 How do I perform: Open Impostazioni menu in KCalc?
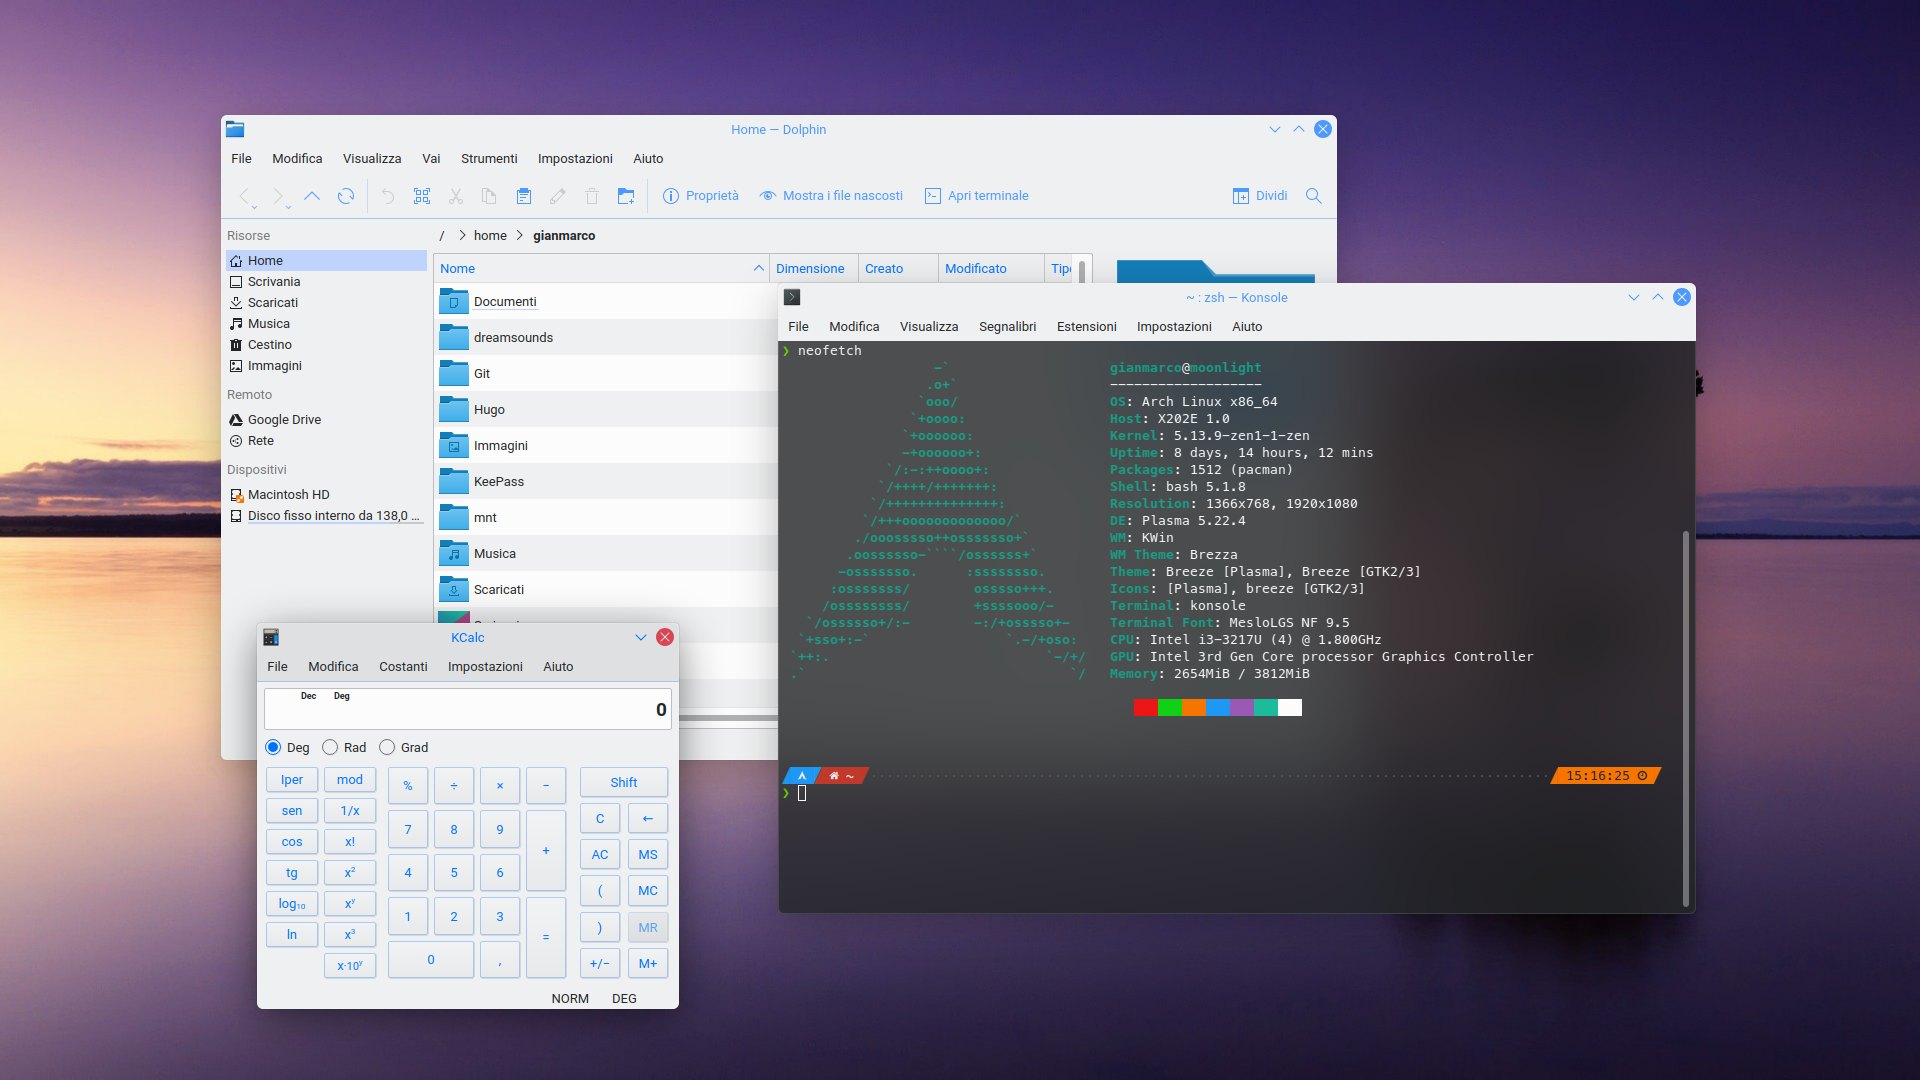pos(485,667)
